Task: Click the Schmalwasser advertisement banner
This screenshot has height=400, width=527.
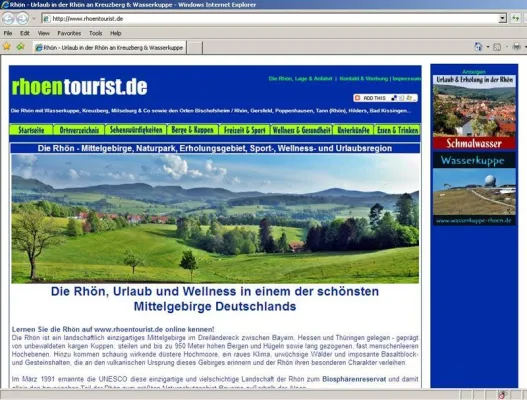Action: 474,112
